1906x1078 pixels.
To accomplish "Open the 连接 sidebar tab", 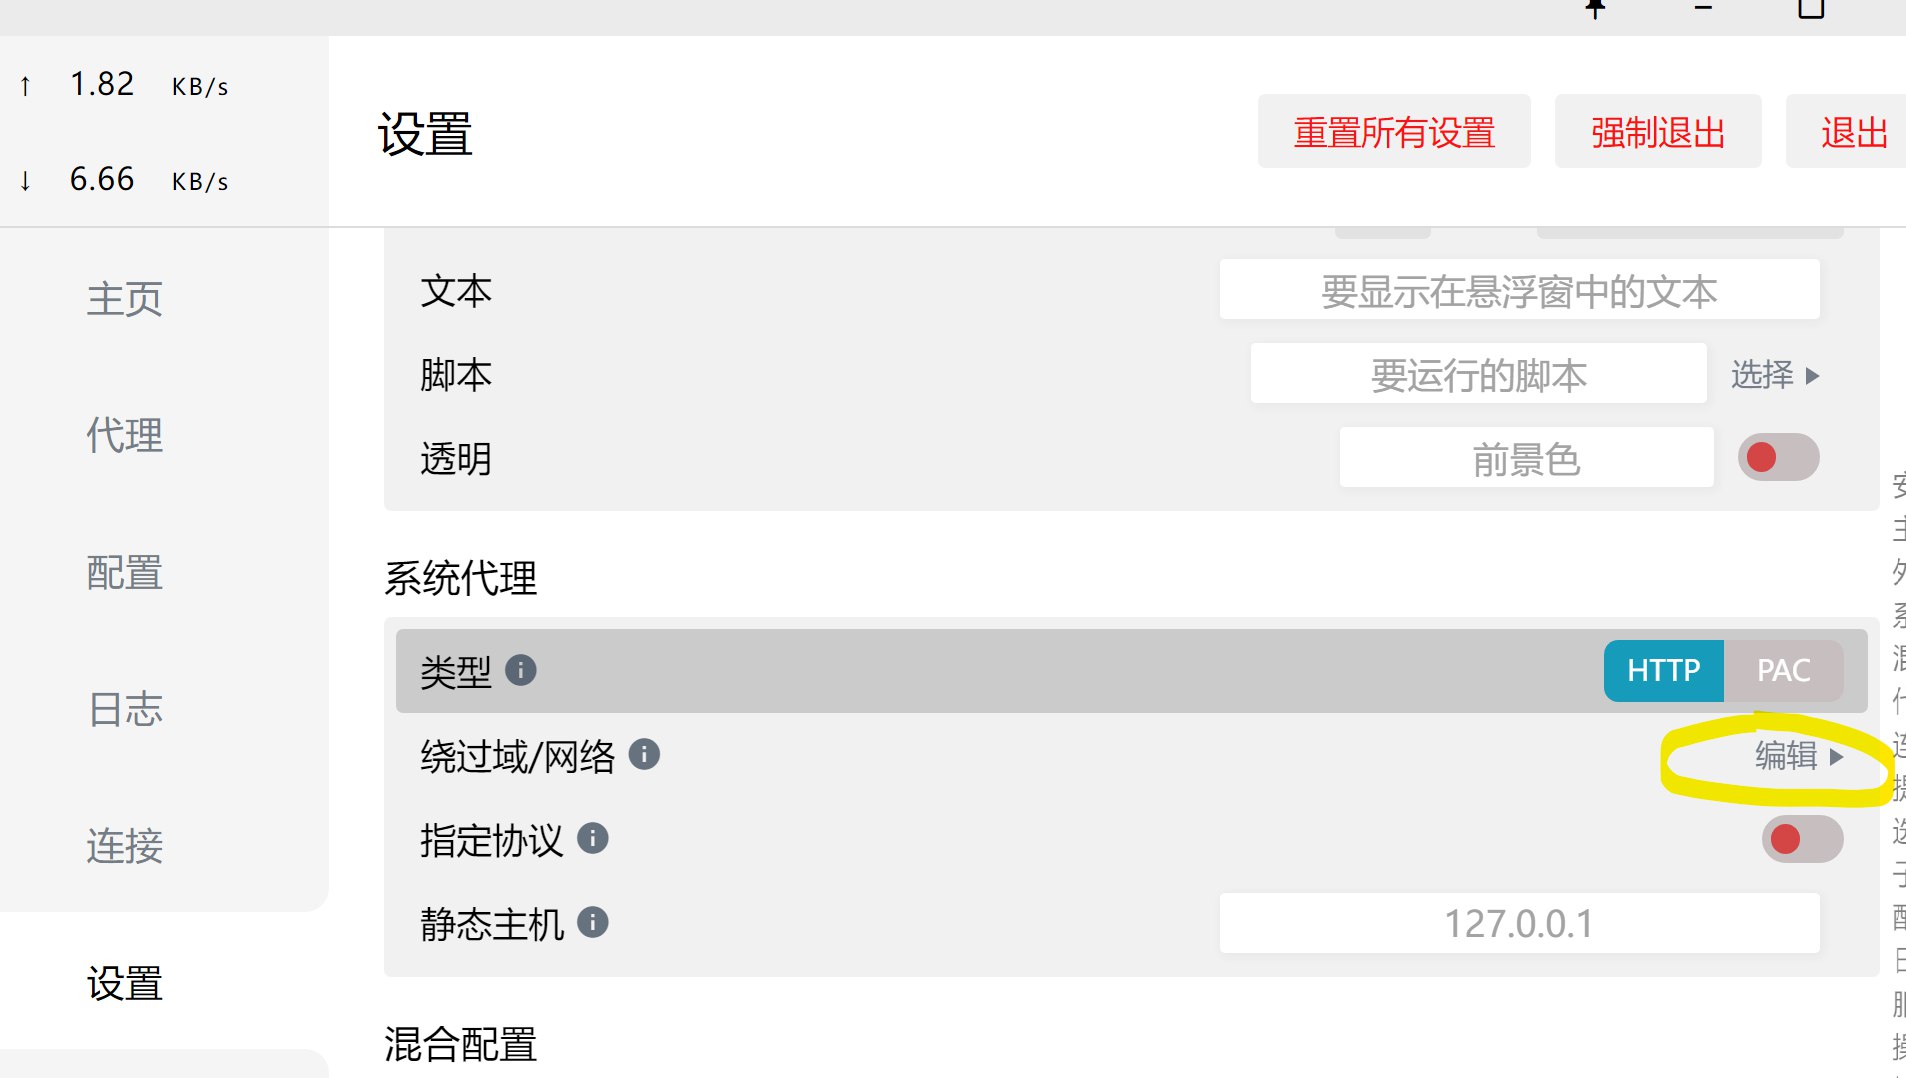I will [x=125, y=847].
